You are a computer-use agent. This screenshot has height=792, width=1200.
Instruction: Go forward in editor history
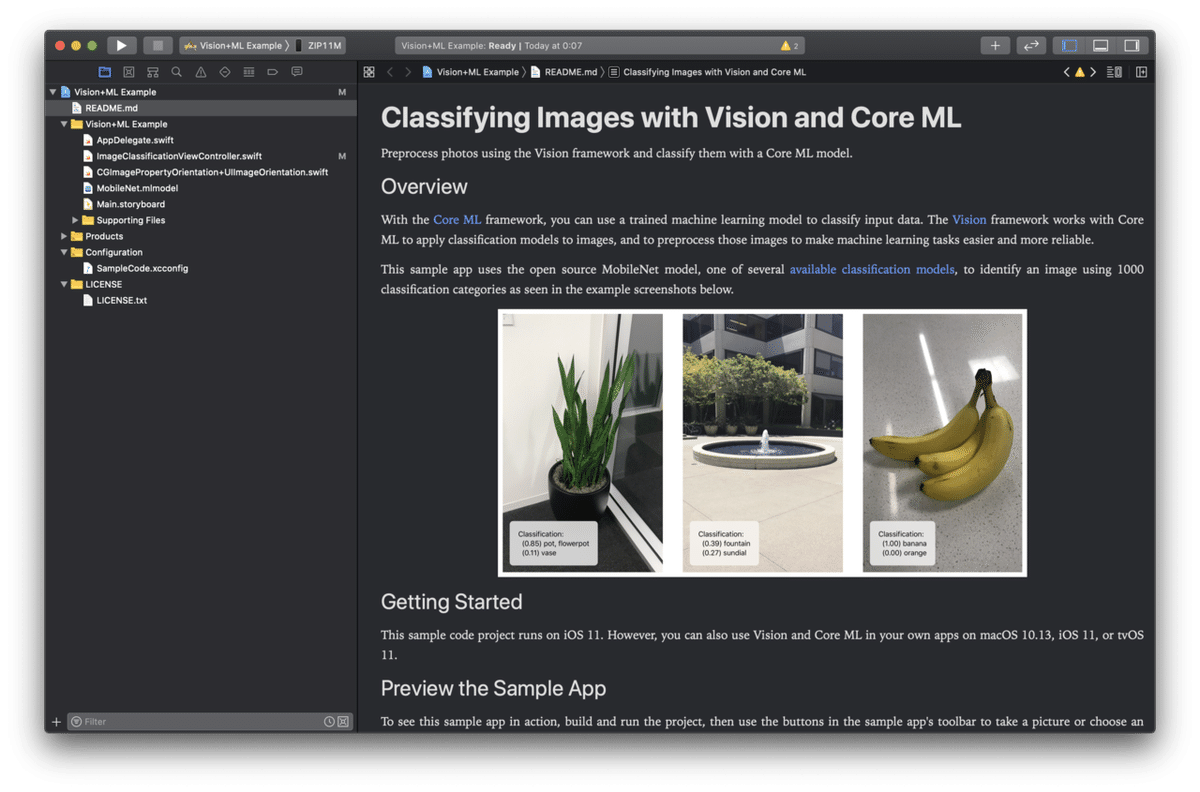407,72
